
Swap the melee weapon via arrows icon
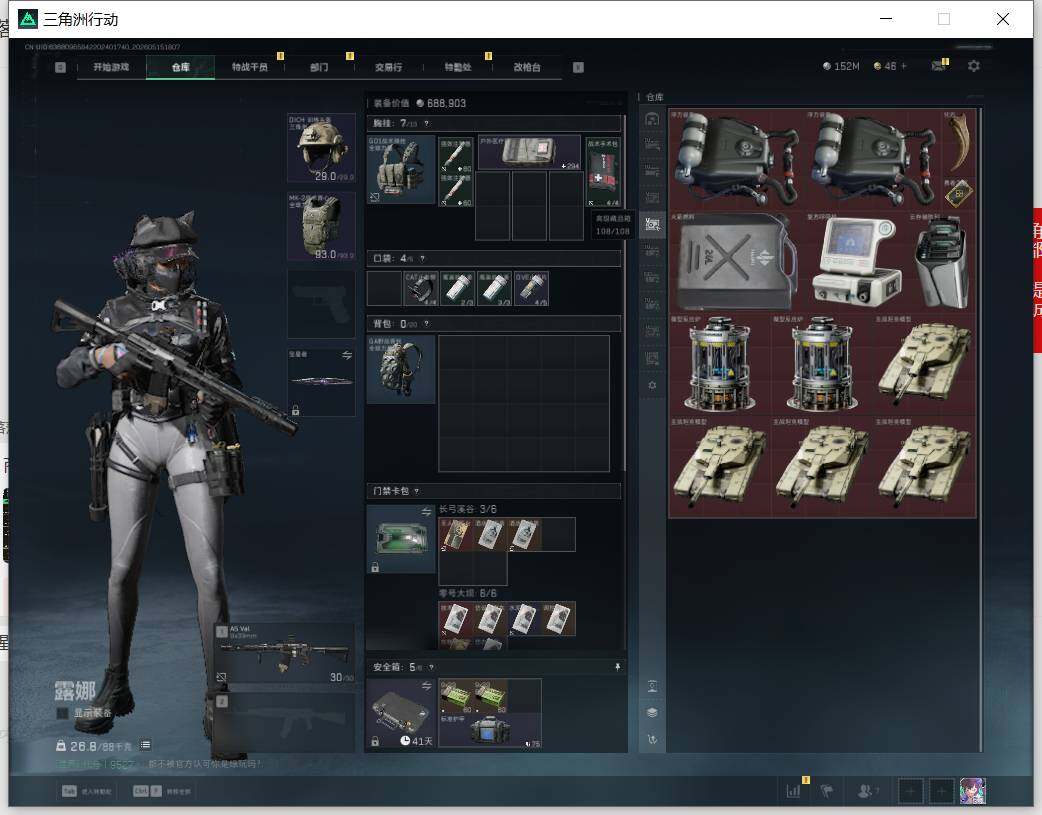[347, 355]
